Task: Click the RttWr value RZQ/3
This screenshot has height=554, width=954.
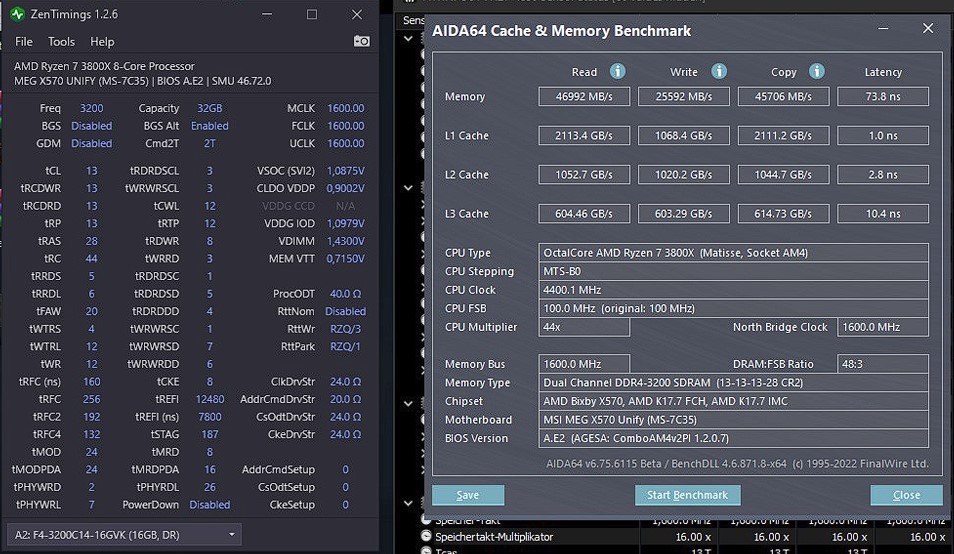Action: [346, 329]
